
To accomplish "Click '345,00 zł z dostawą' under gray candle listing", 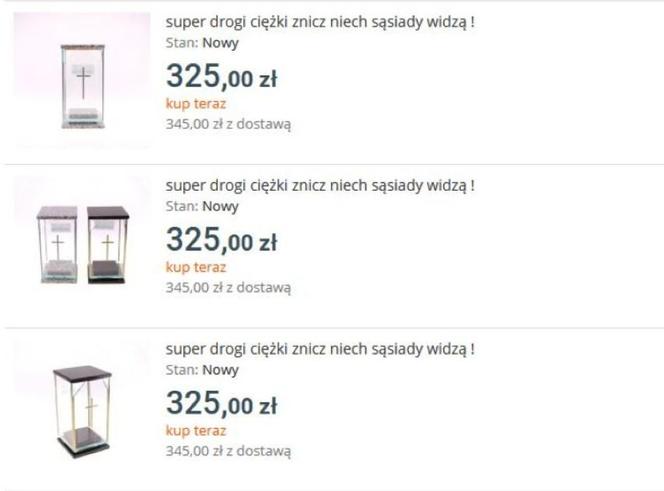I will (228, 125).
